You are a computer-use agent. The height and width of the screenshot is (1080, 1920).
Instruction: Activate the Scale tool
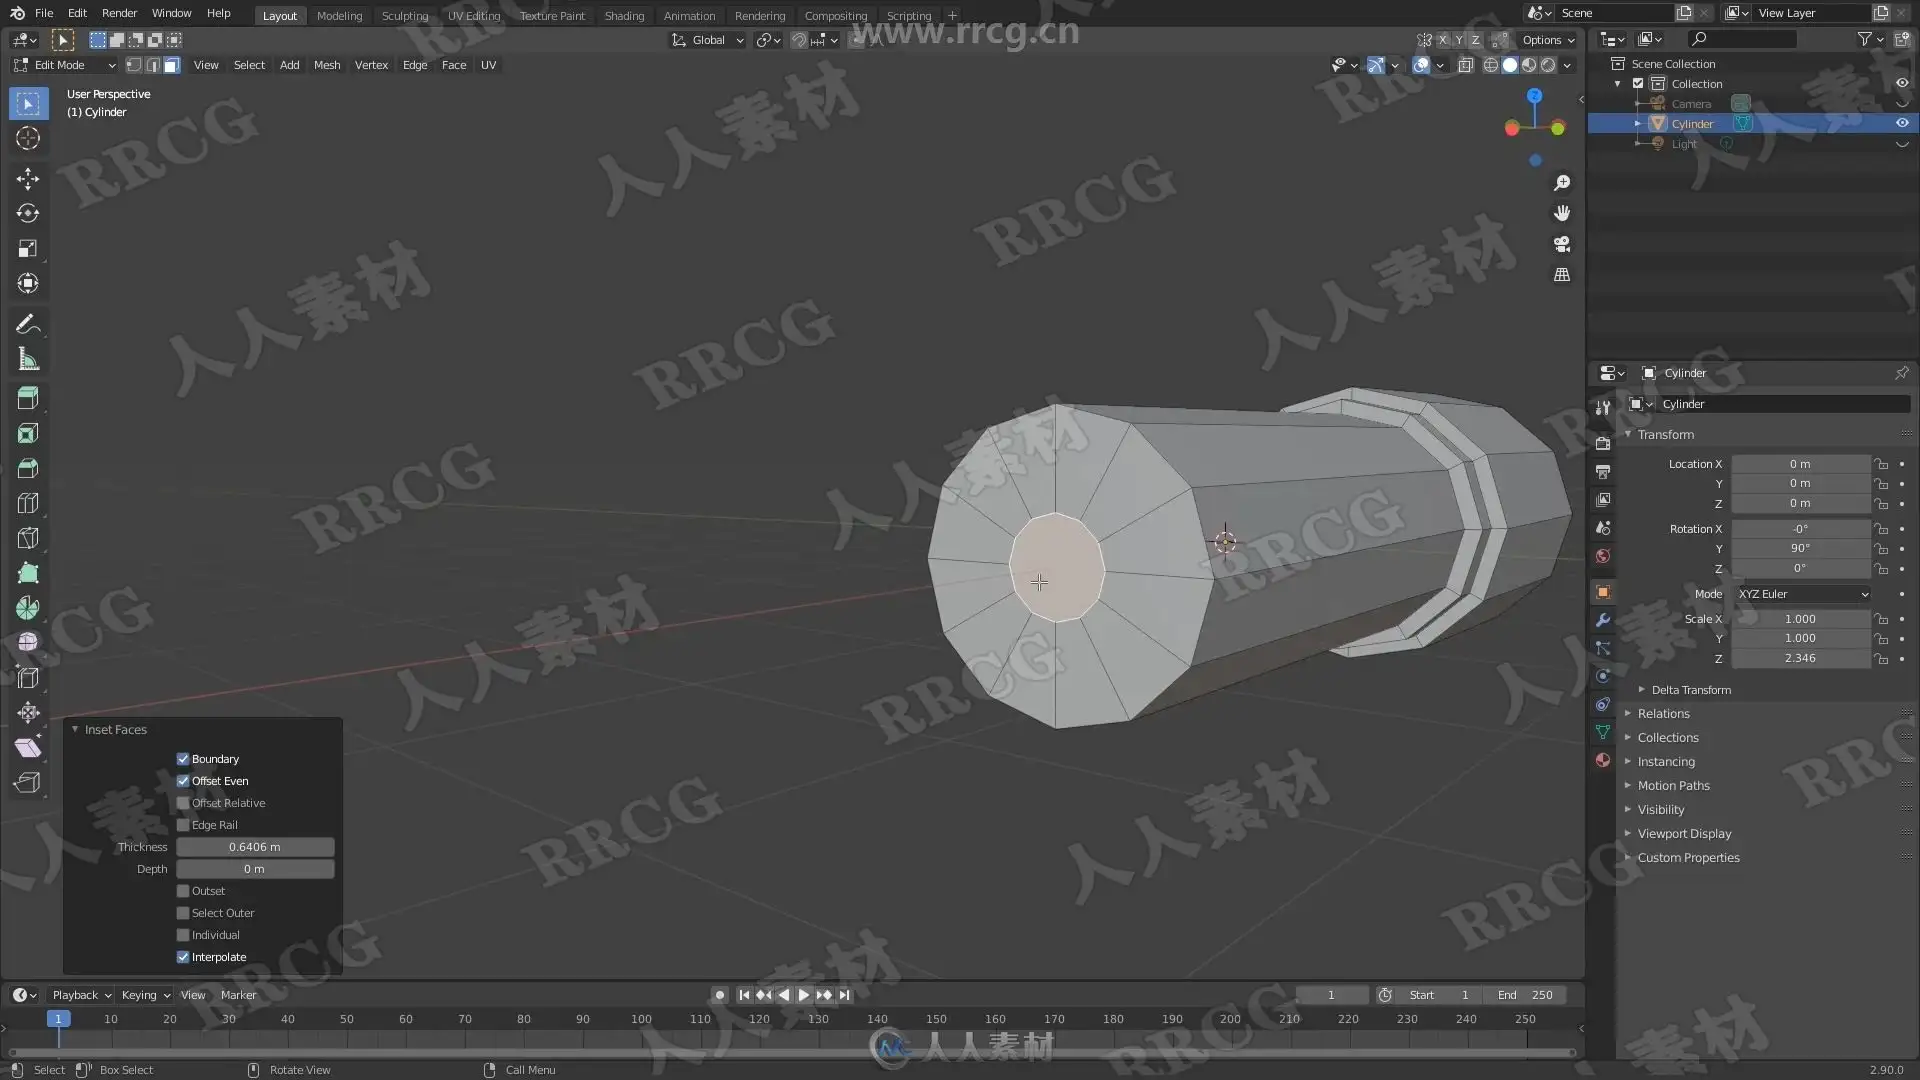[28, 249]
